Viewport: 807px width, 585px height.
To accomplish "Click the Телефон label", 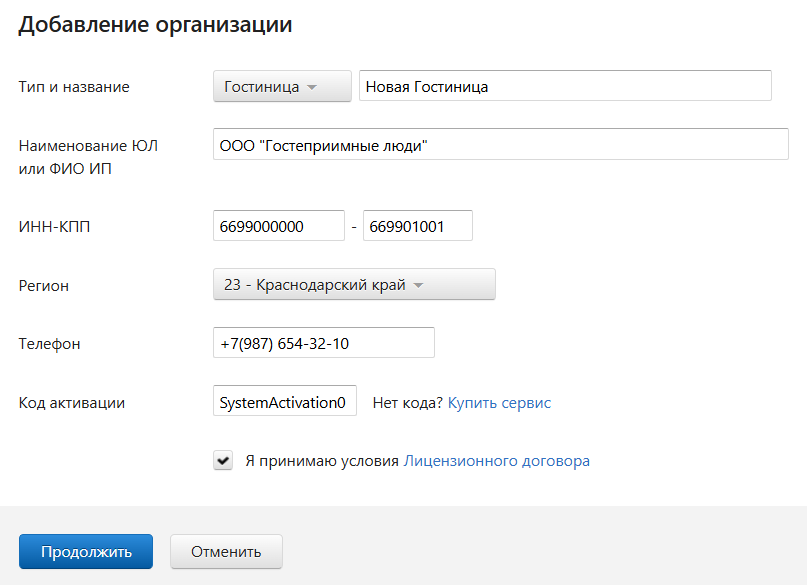I will (x=49, y=344).
